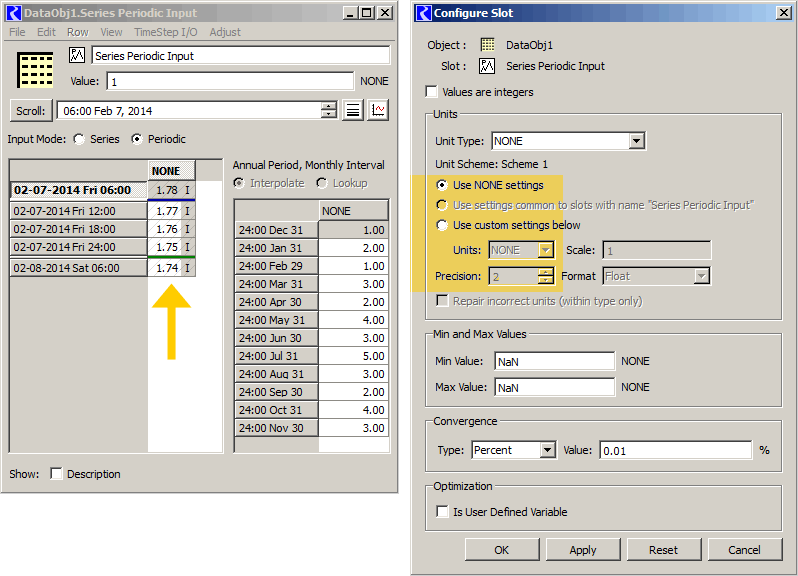Image resolution: width=798 pixels, height=576 pixels.
Task: Click the Scroll date field 06:00 Feb 7, 2014
Action: click(x=189, y=110)
